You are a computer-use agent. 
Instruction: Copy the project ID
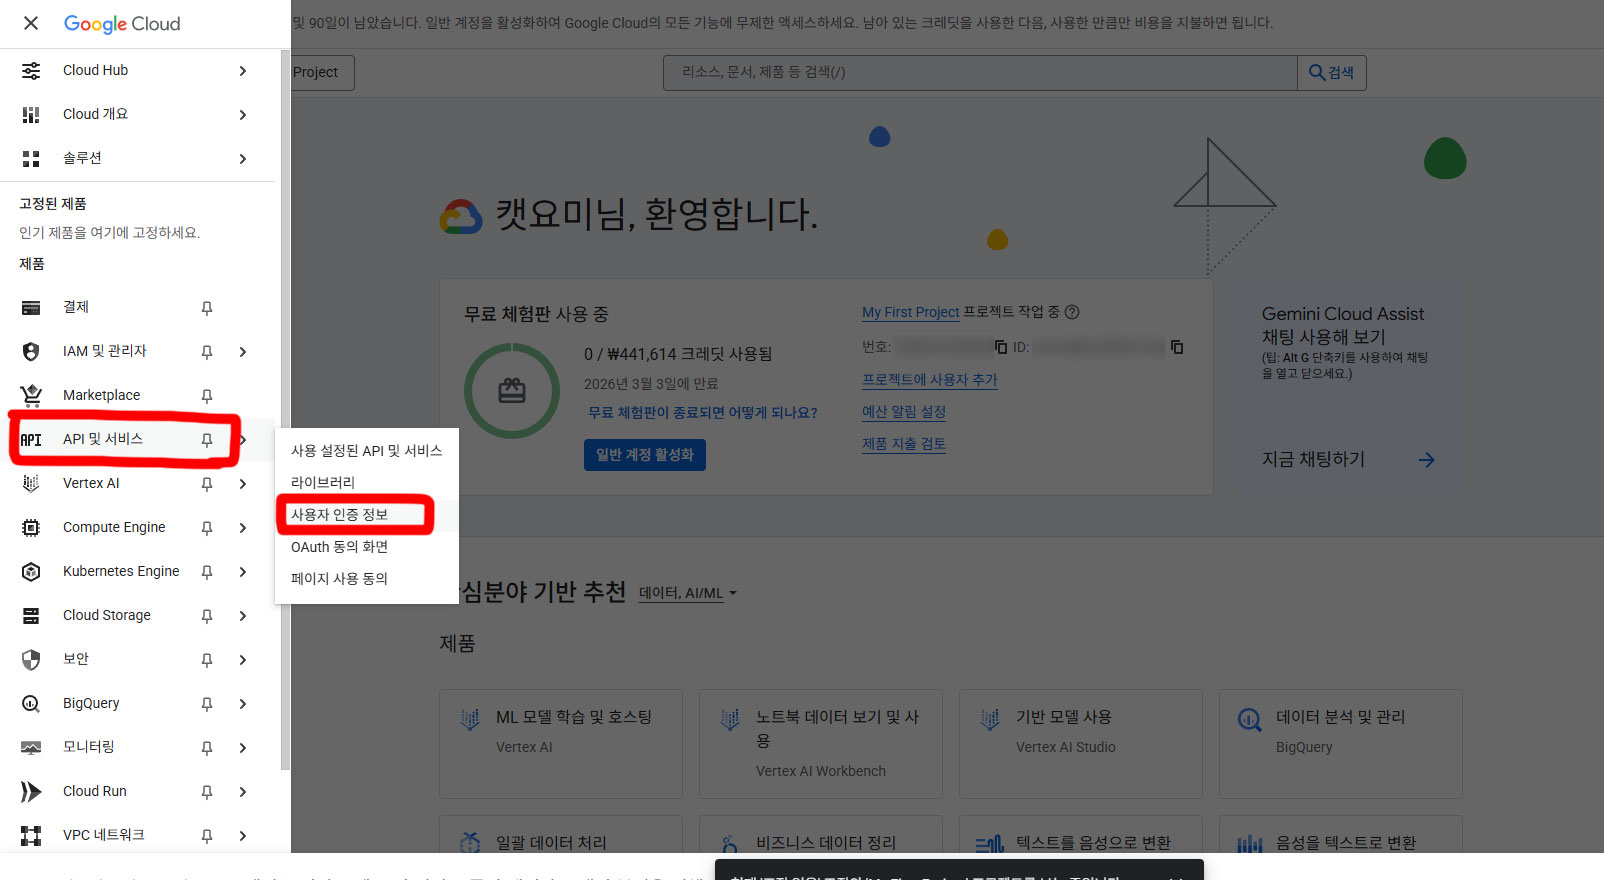tap(1177, 347)
